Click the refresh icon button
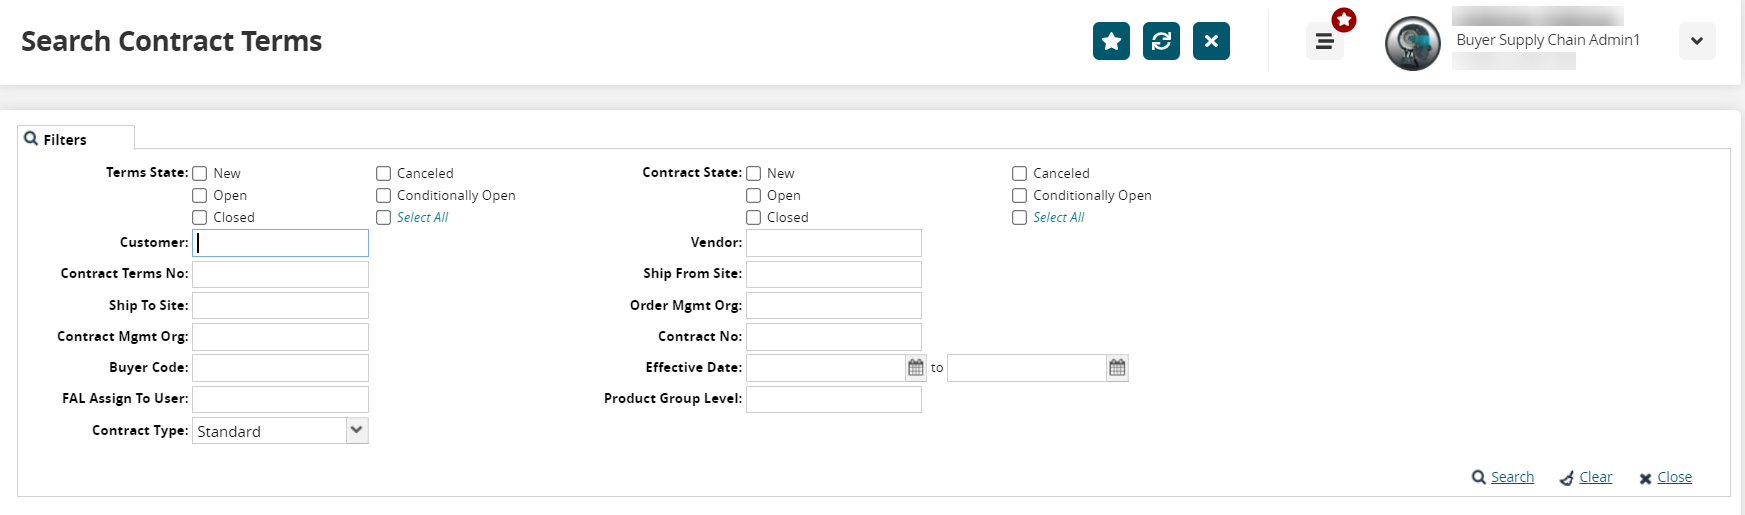The height and width of the screenshot is (515, 1745). pos(1161,41)
